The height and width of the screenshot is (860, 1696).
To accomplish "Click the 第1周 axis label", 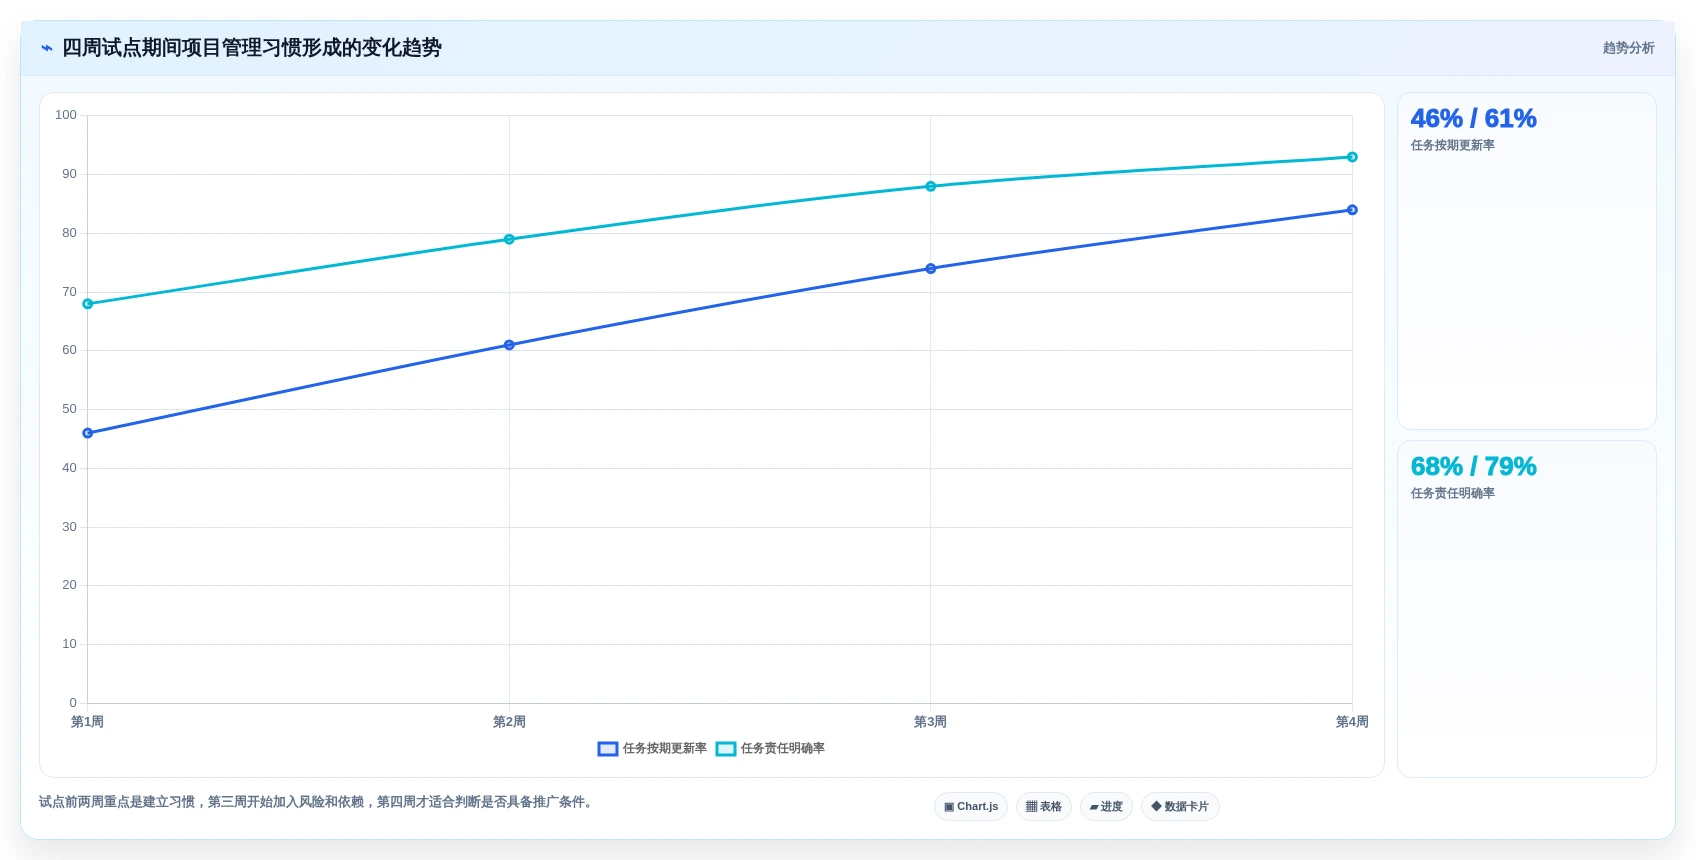I will (88, 722).
